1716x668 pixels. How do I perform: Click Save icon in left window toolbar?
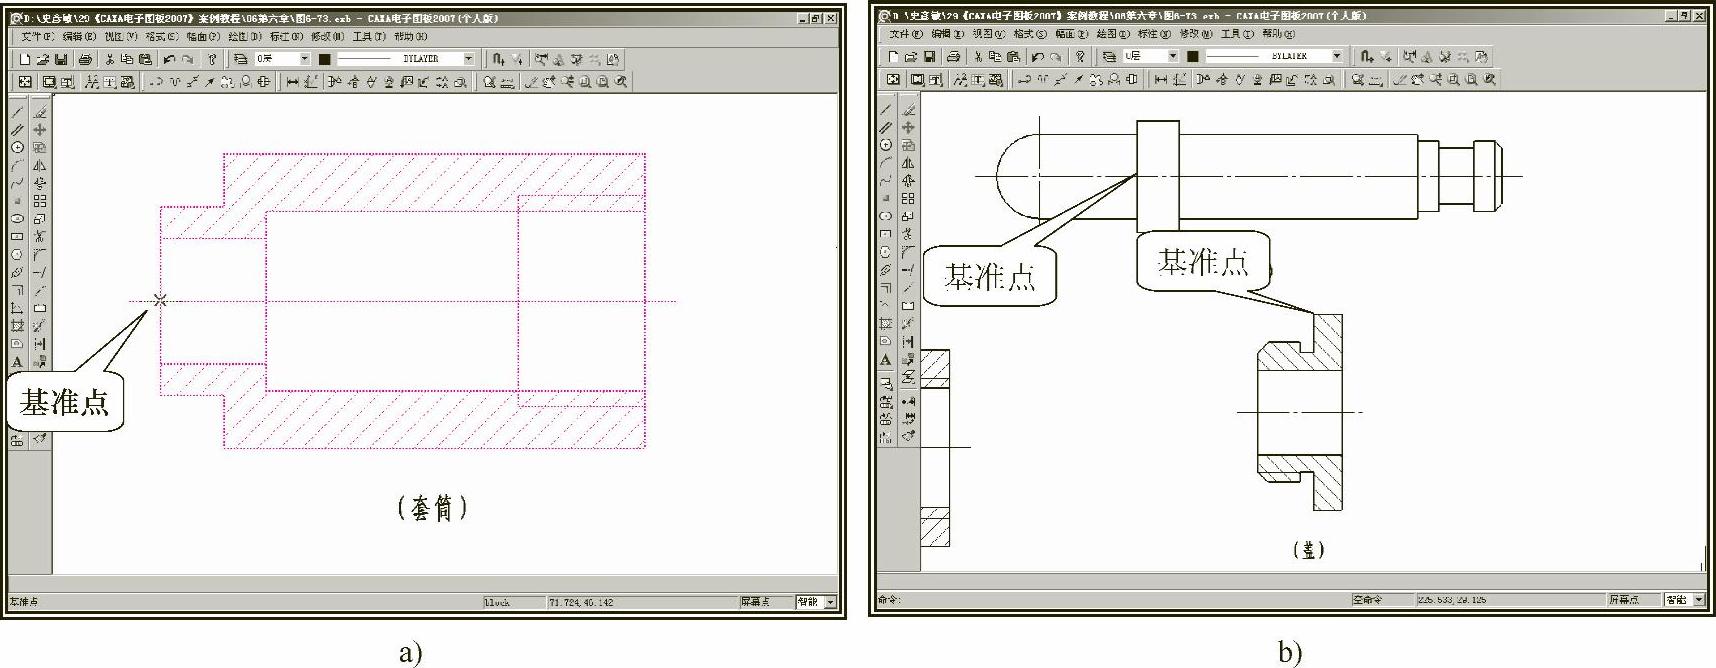pos(61,59)
